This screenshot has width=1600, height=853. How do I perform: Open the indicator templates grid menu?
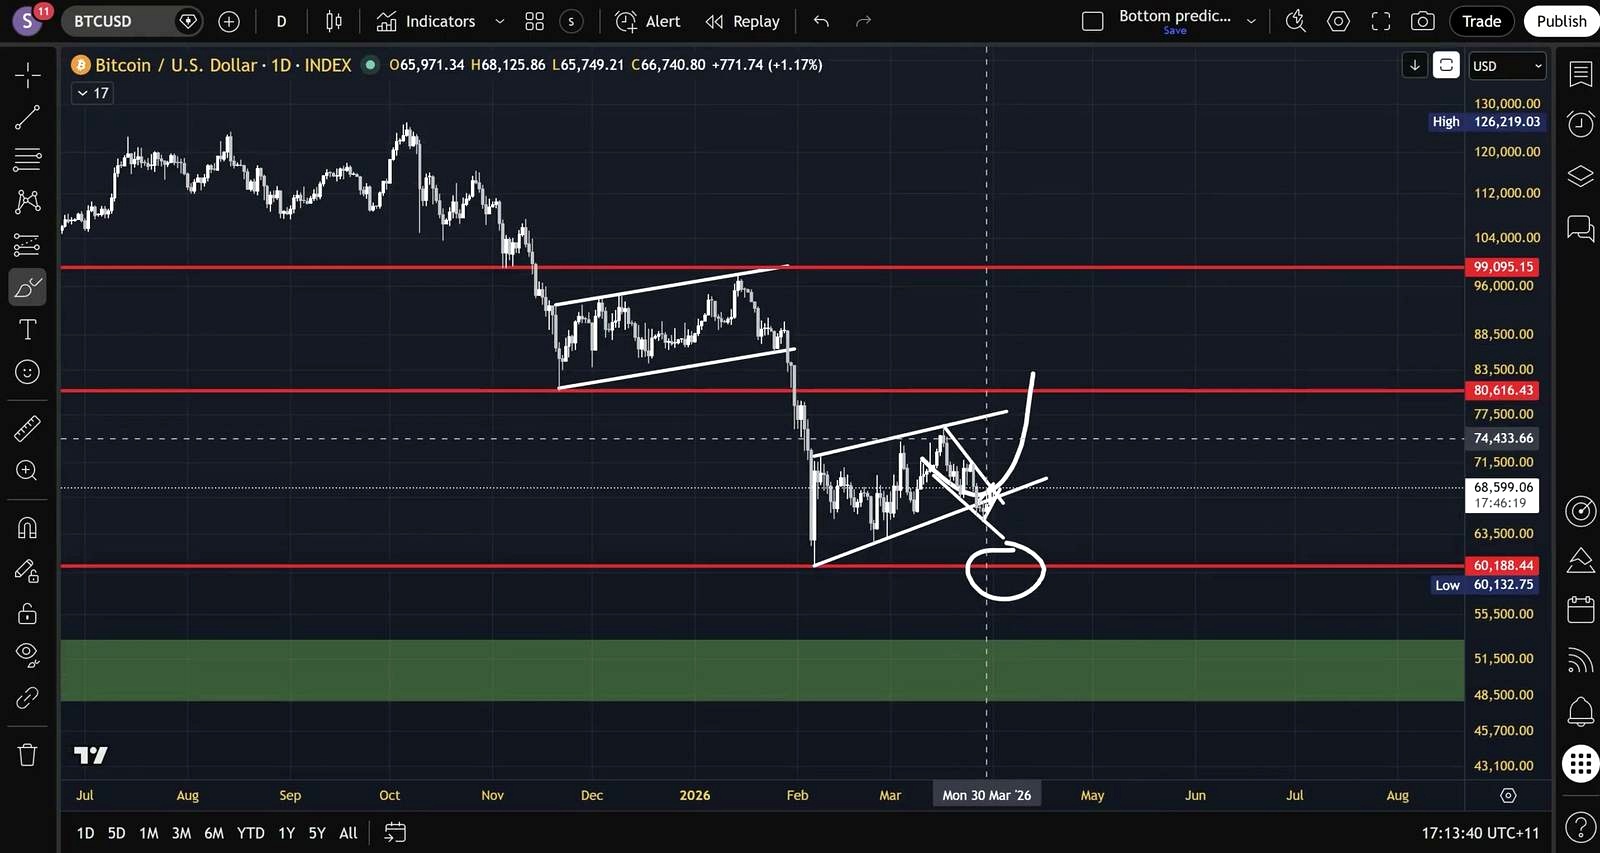pyautogui.click(x=535, y=21)
